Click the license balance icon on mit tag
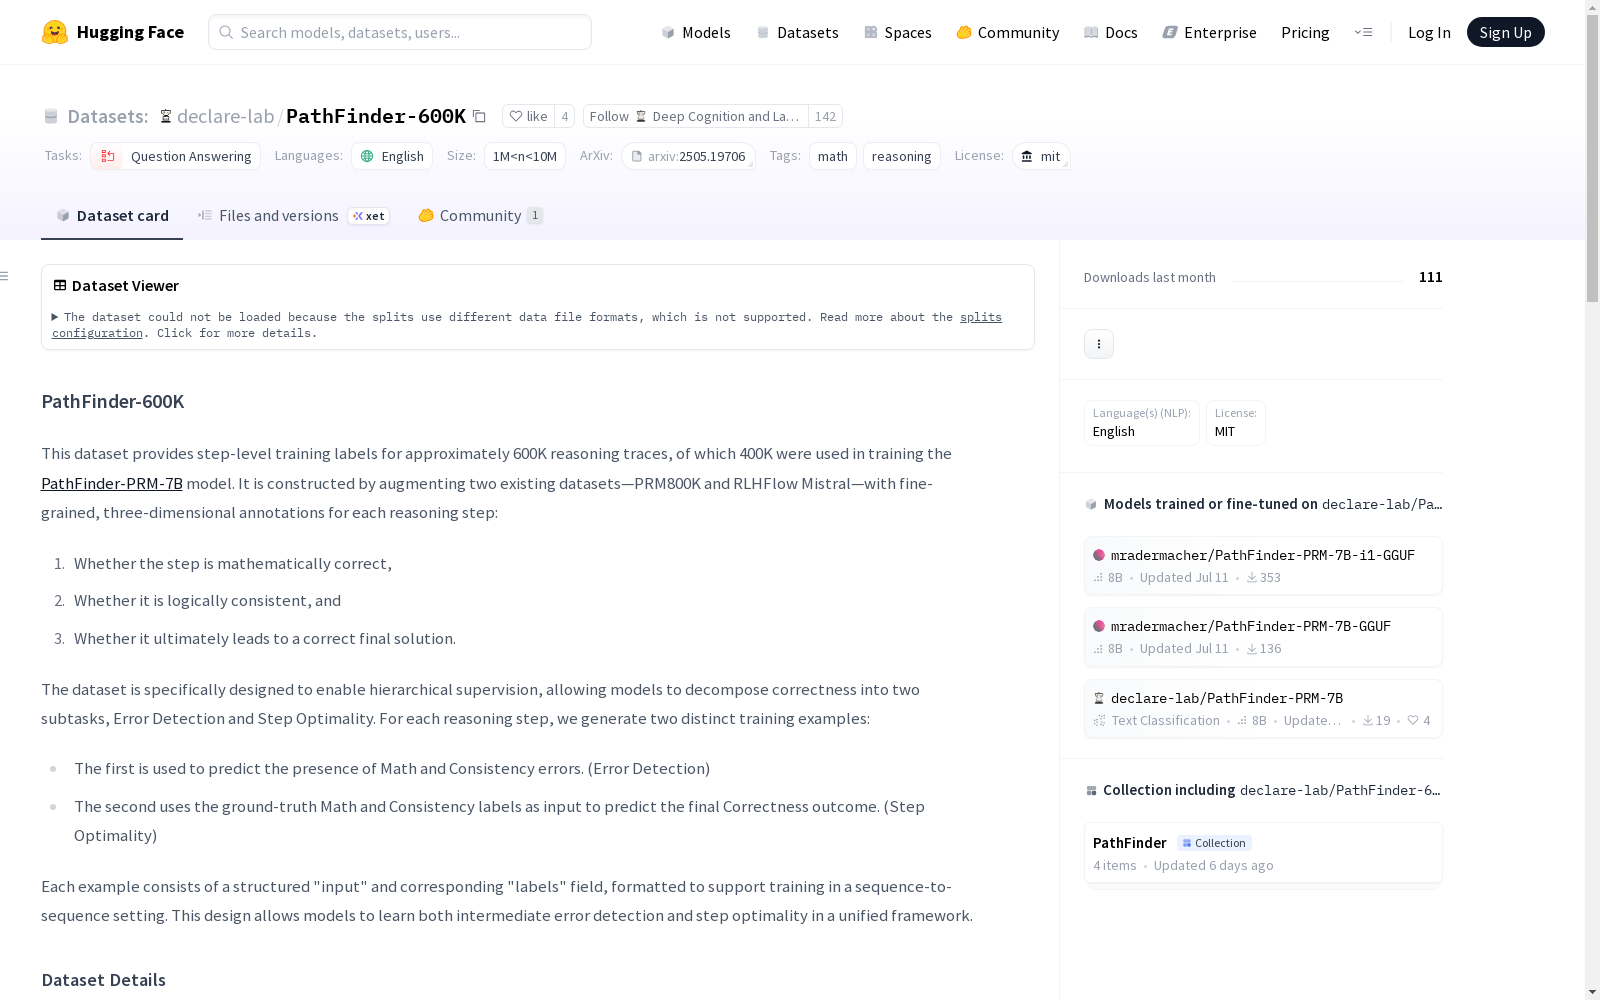Viewport: 1600px width, 1000px height. (x=1027, y=156)
